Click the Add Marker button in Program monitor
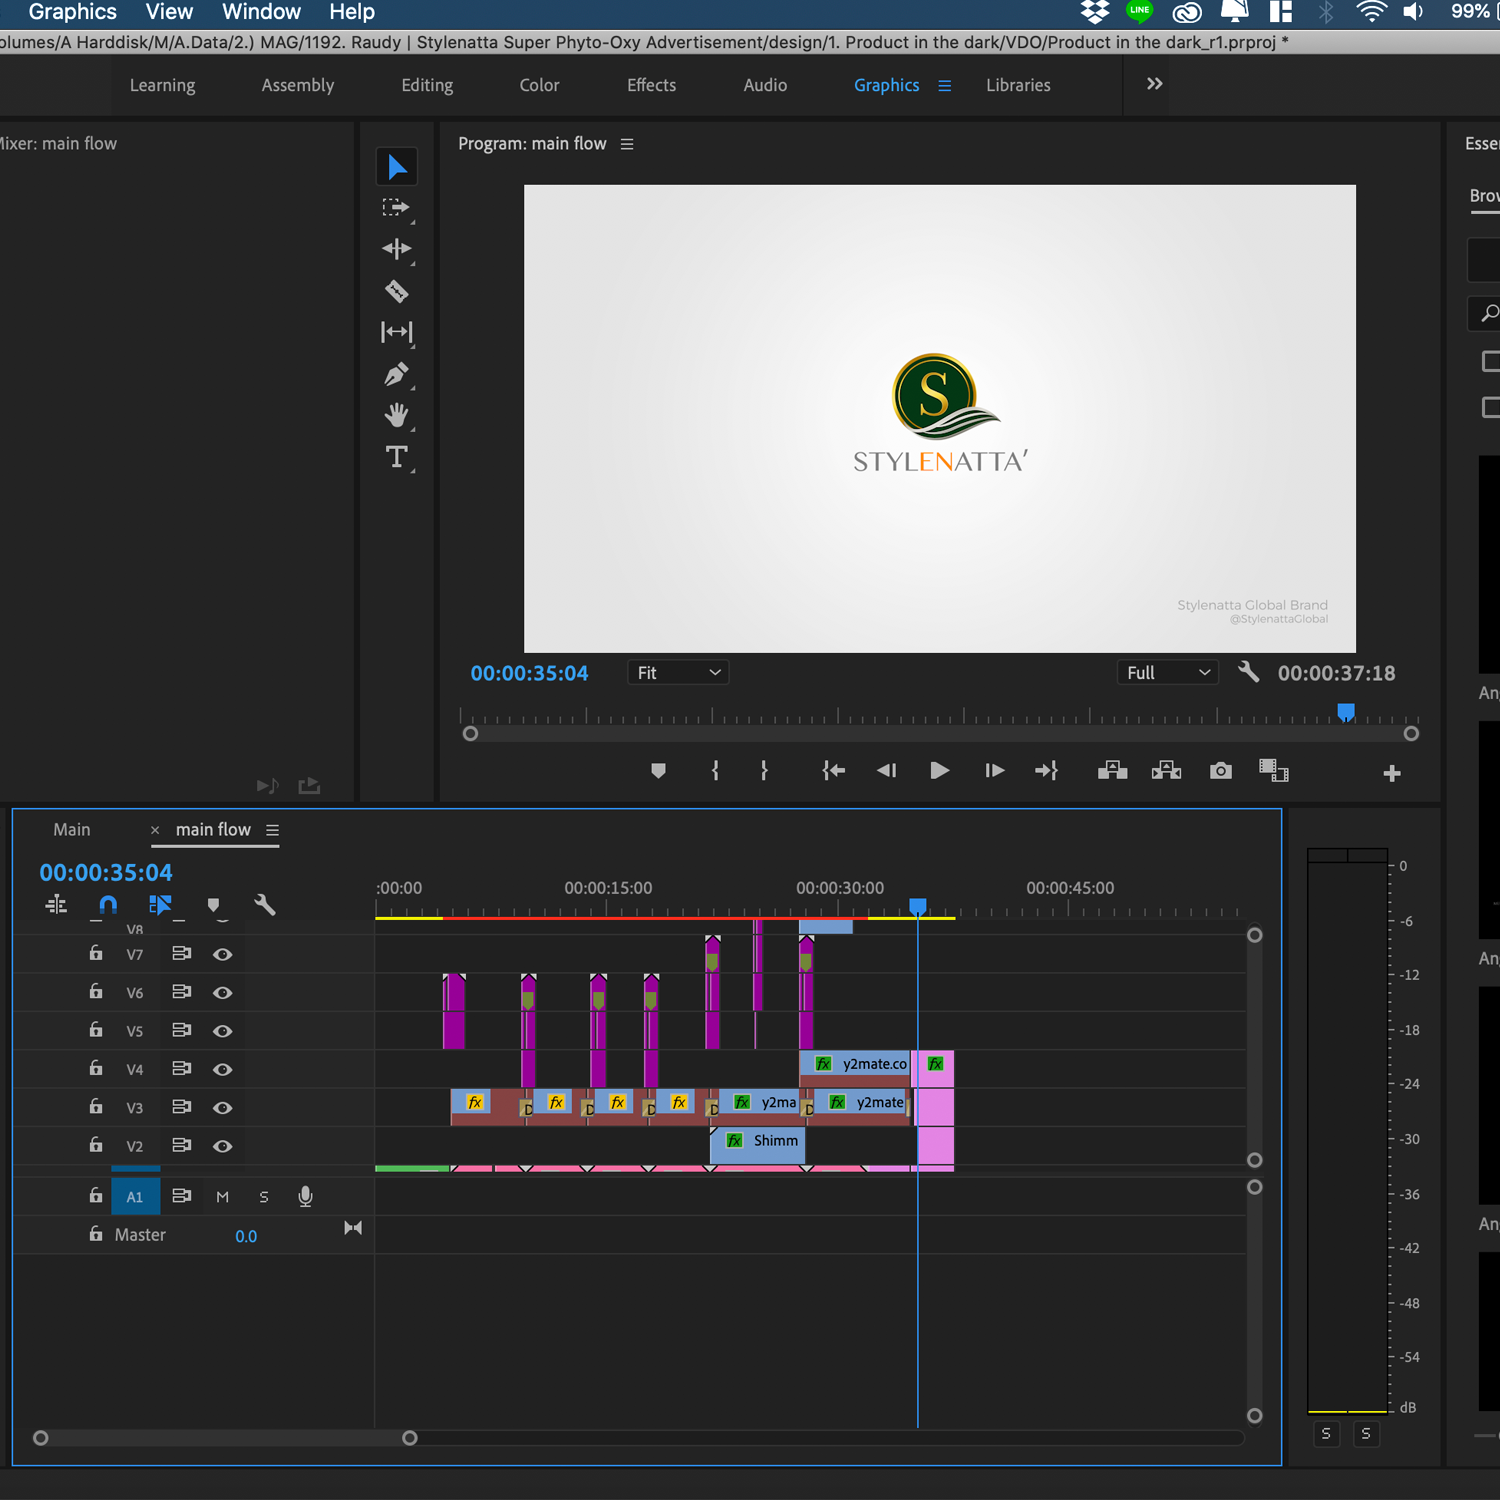 658,771
